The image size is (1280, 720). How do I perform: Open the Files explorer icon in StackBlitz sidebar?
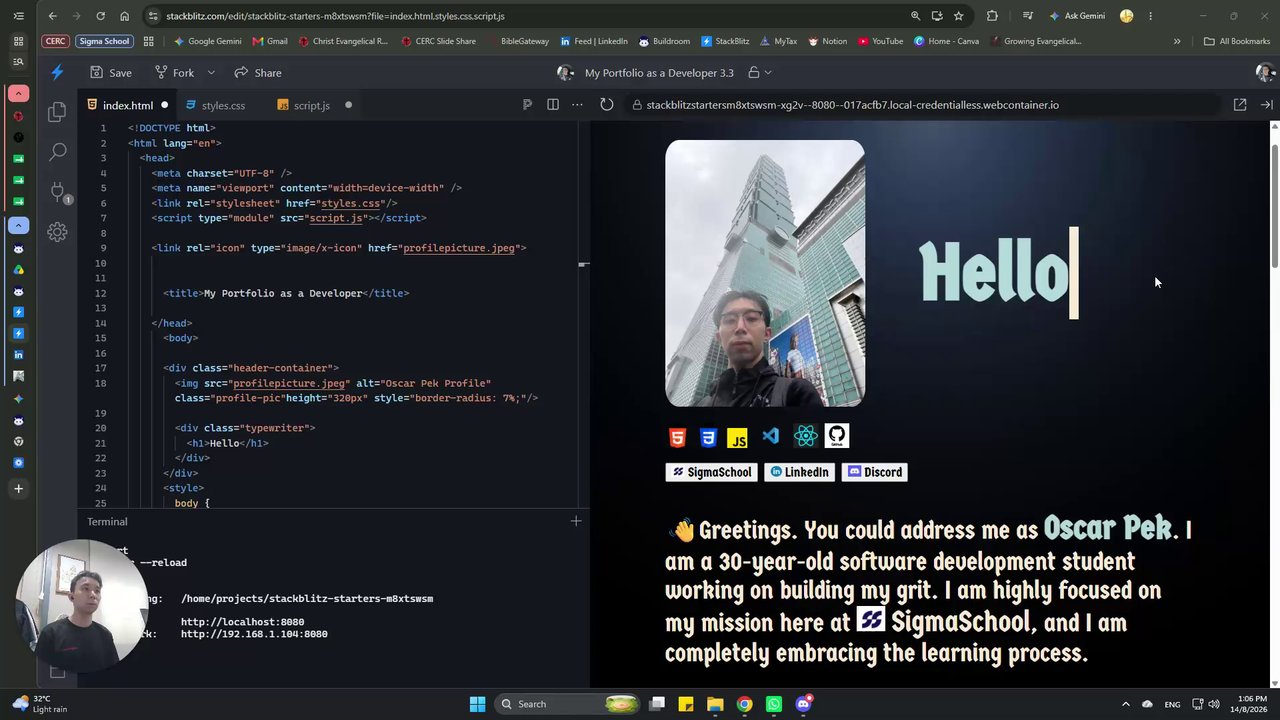pos(57,112)
